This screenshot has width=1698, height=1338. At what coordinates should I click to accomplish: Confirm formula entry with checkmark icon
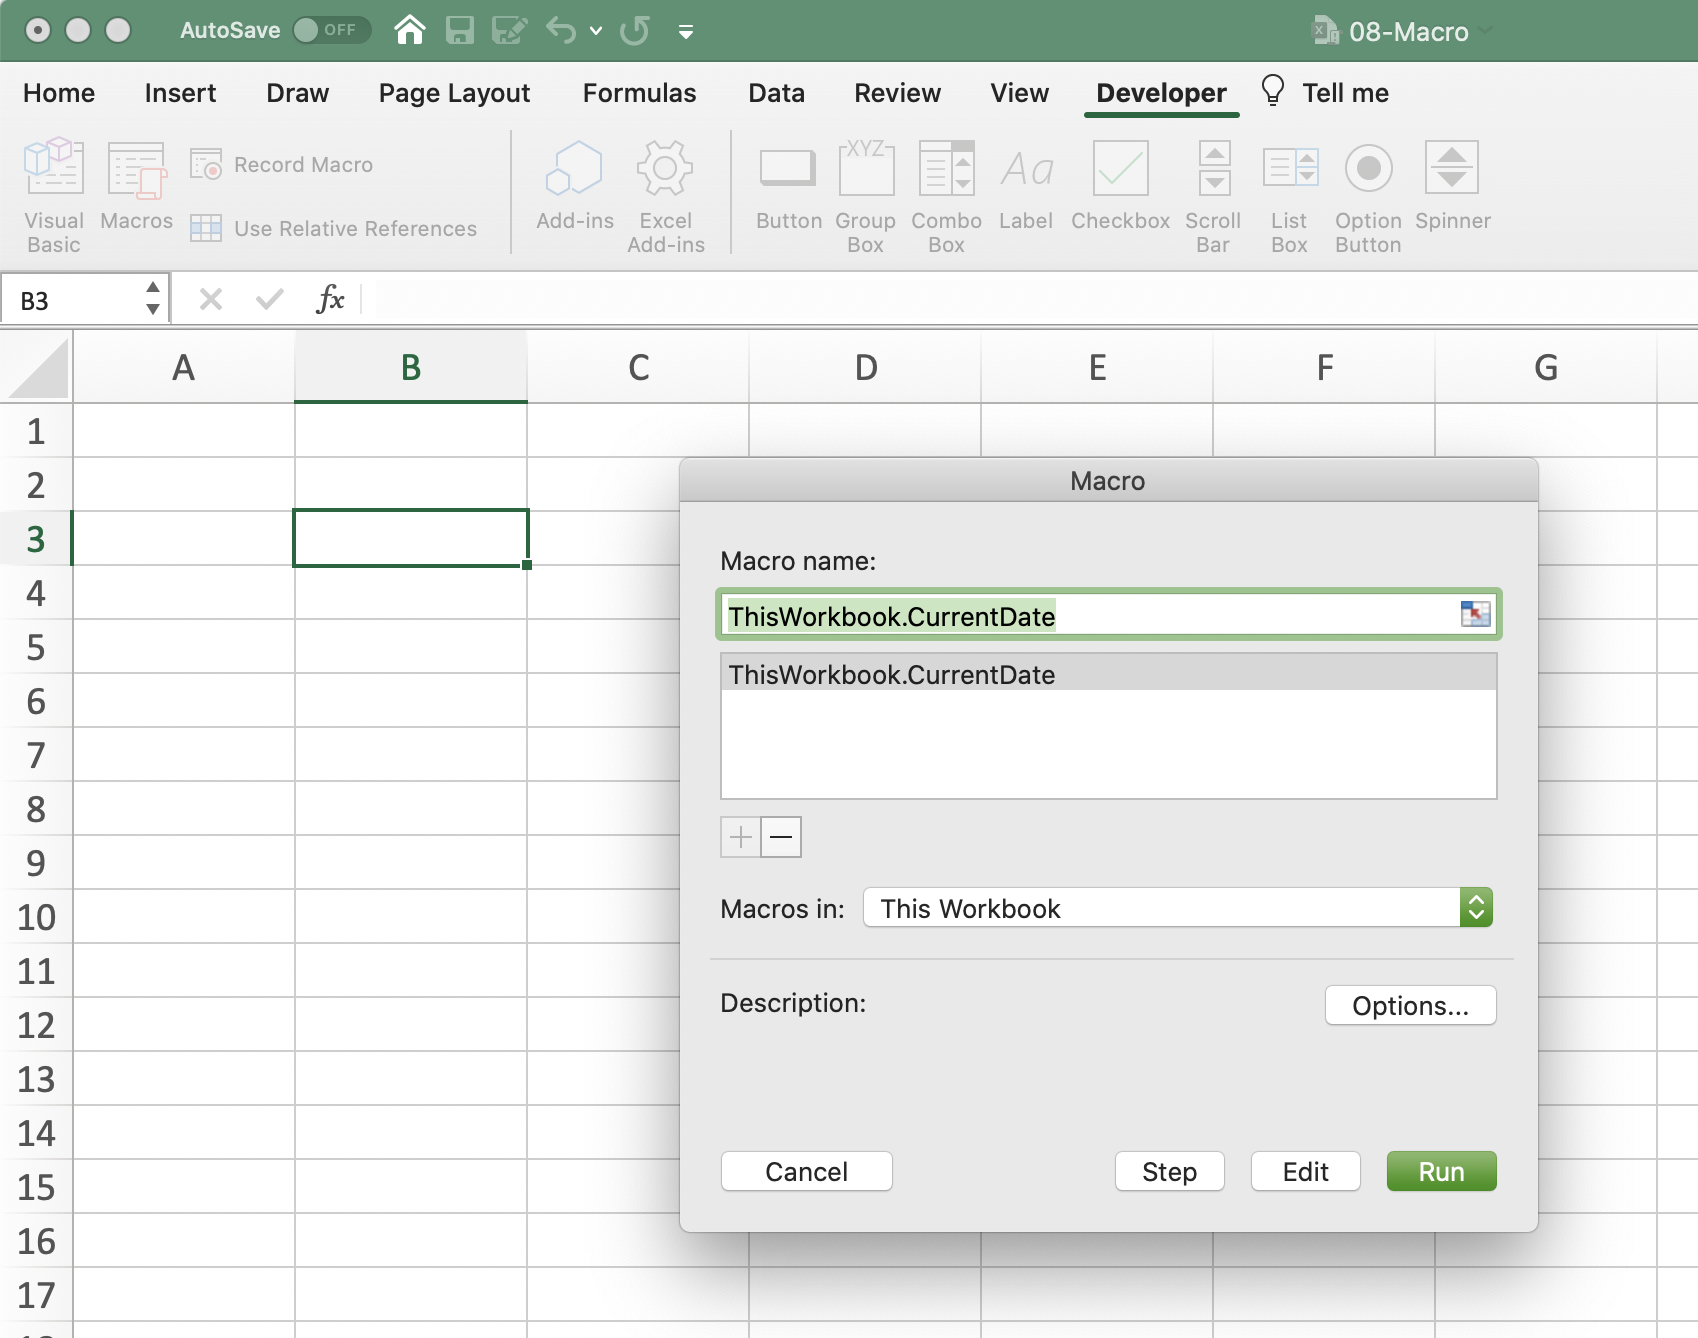(x=269, y=299)
